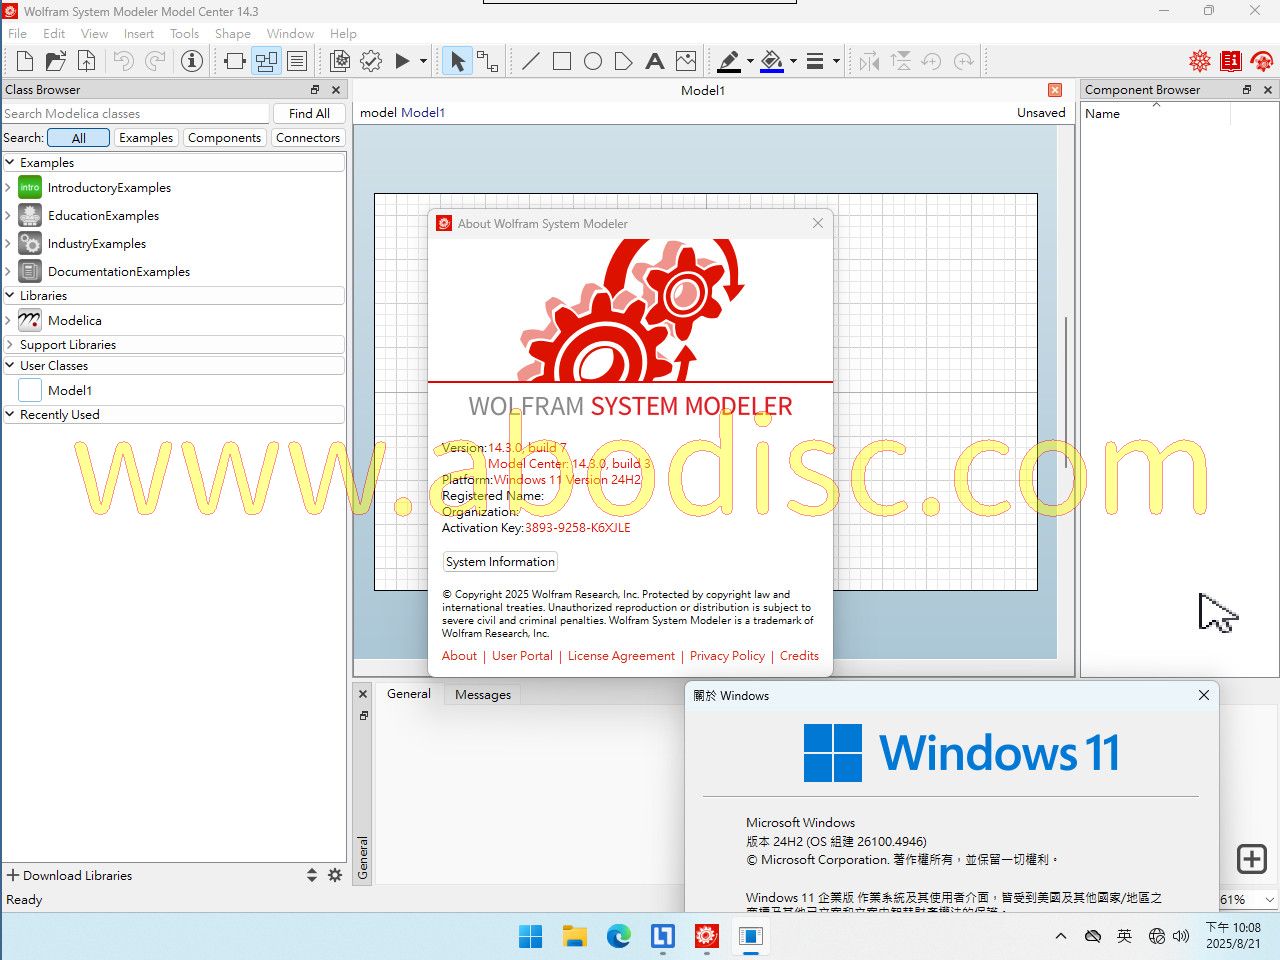
Task: Click the rotate counterclockwise icon
Action: point(931,61)
